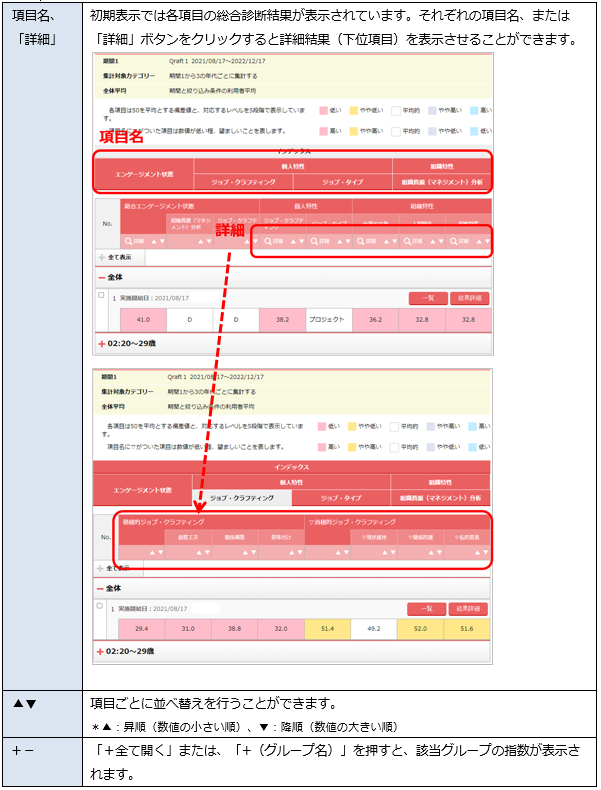Open ジョブ・タイプ tab in the red-outlined index box

pyautogui.click(x=343, y=182)
